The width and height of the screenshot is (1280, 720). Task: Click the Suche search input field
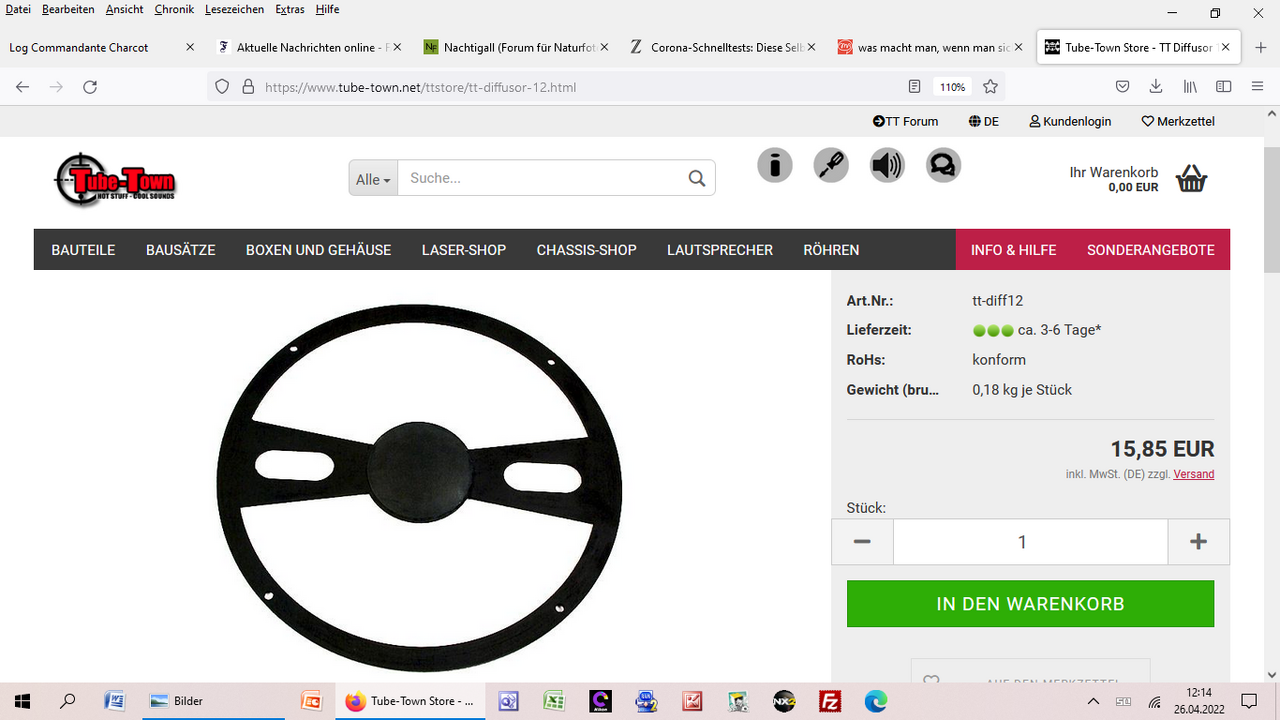(540, 178)
